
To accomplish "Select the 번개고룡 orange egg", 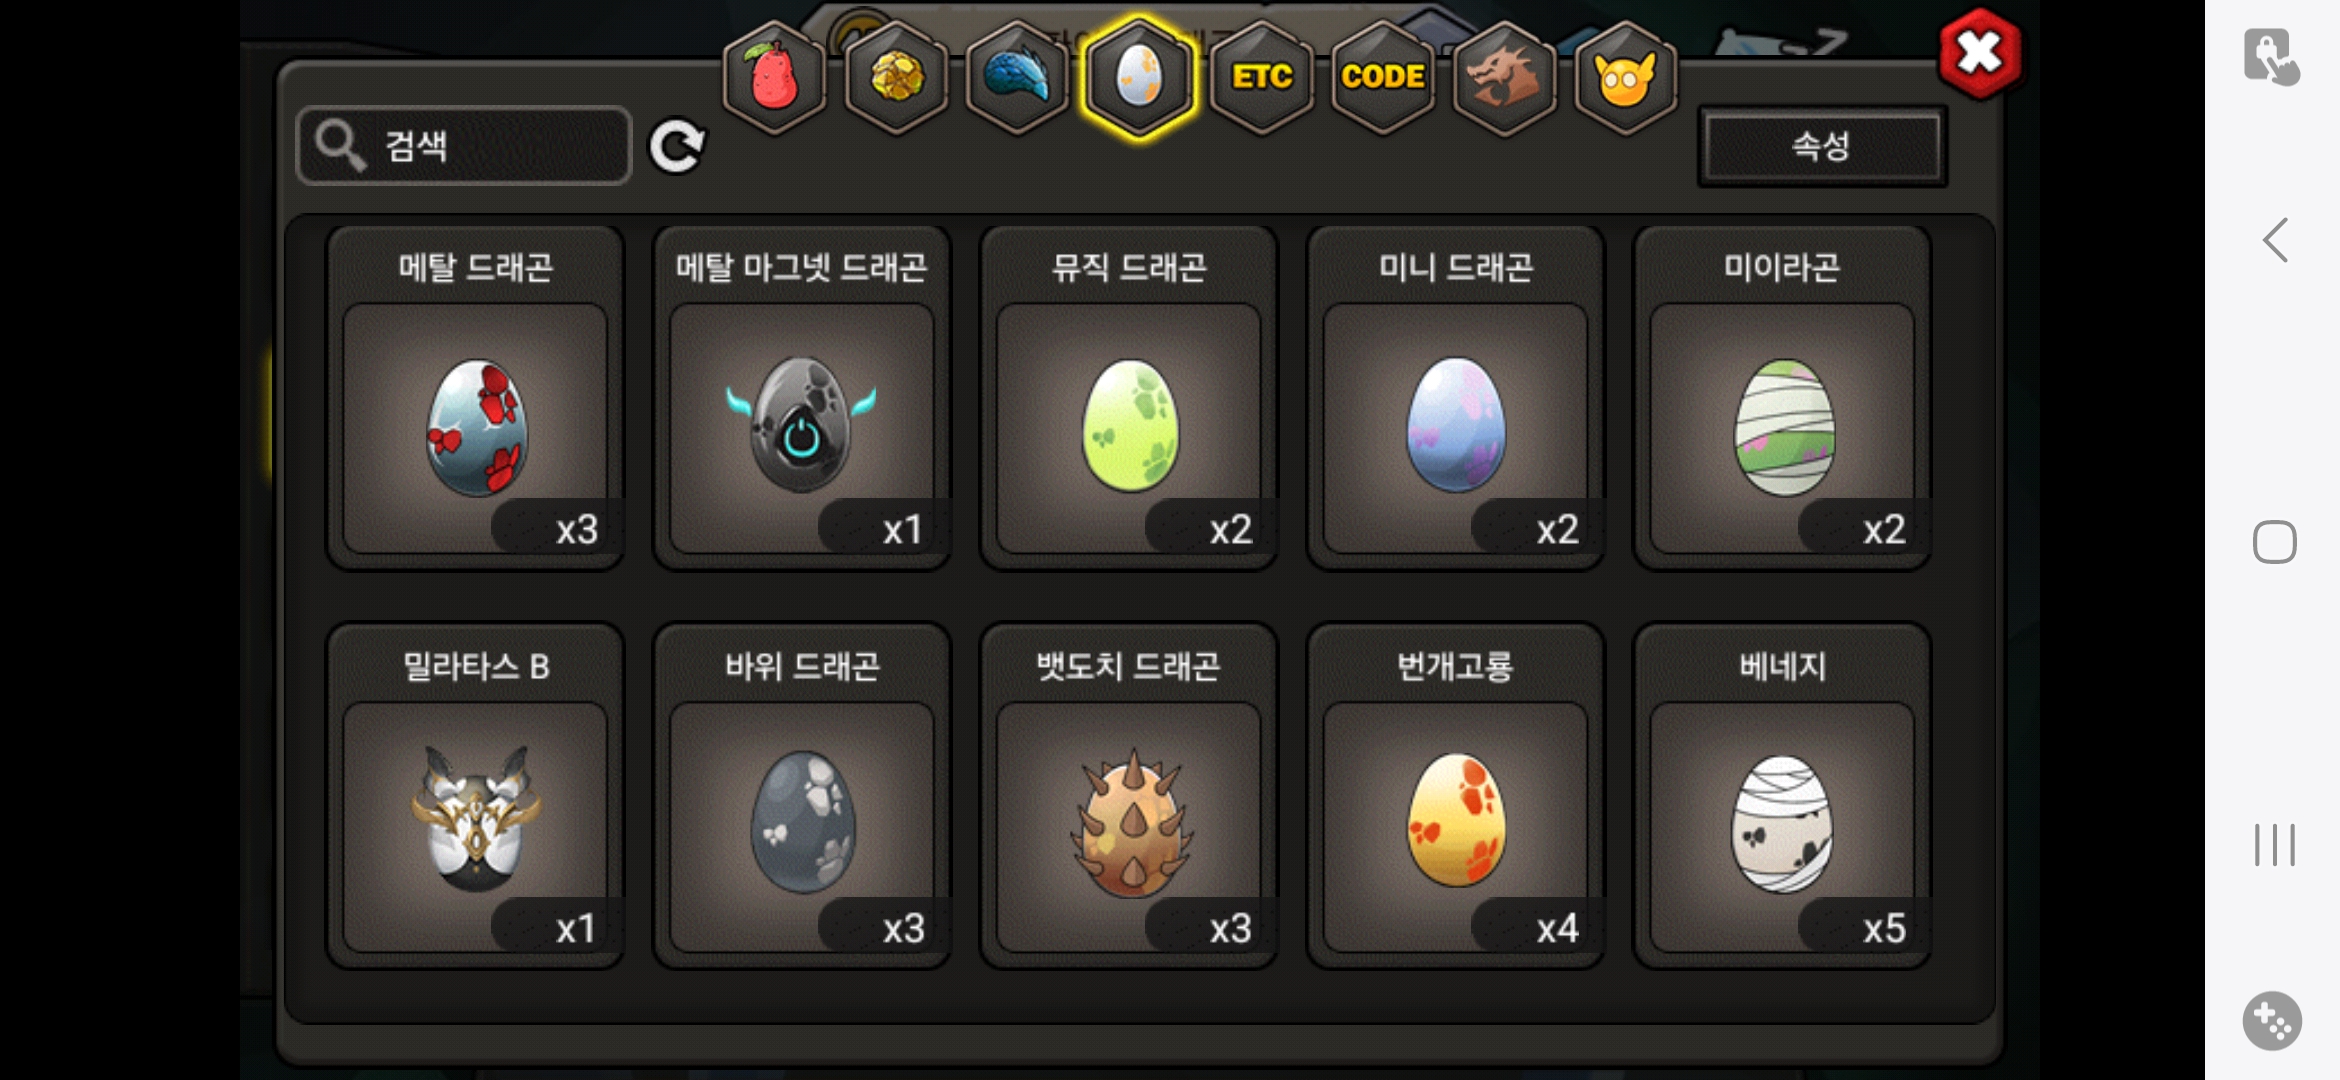I will pos(1456,796).
